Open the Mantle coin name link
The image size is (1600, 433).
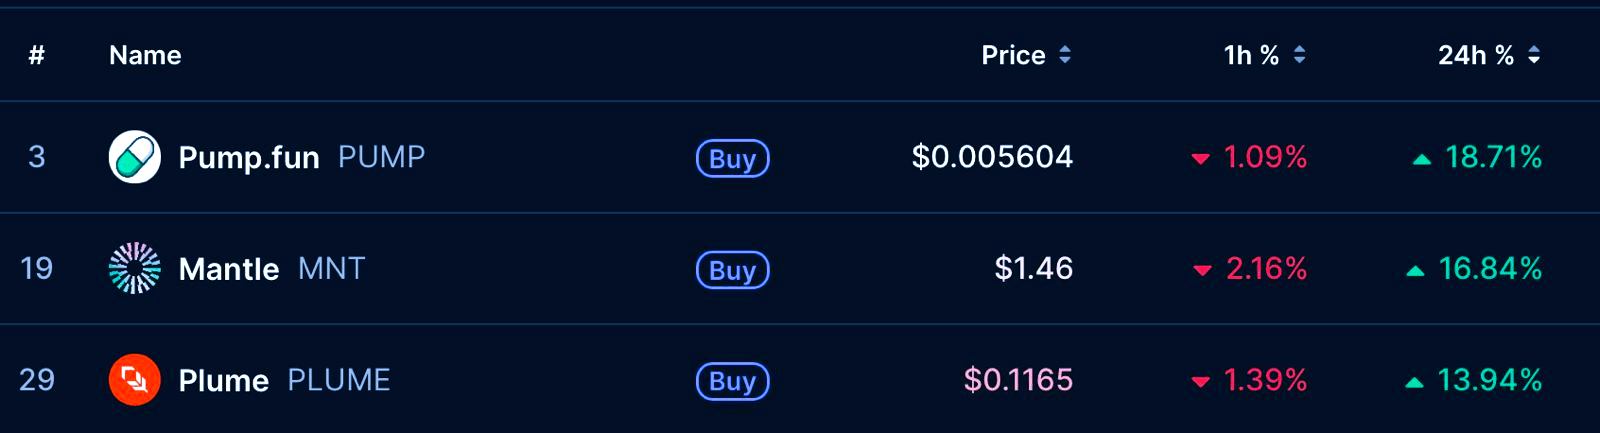(228, 269)
